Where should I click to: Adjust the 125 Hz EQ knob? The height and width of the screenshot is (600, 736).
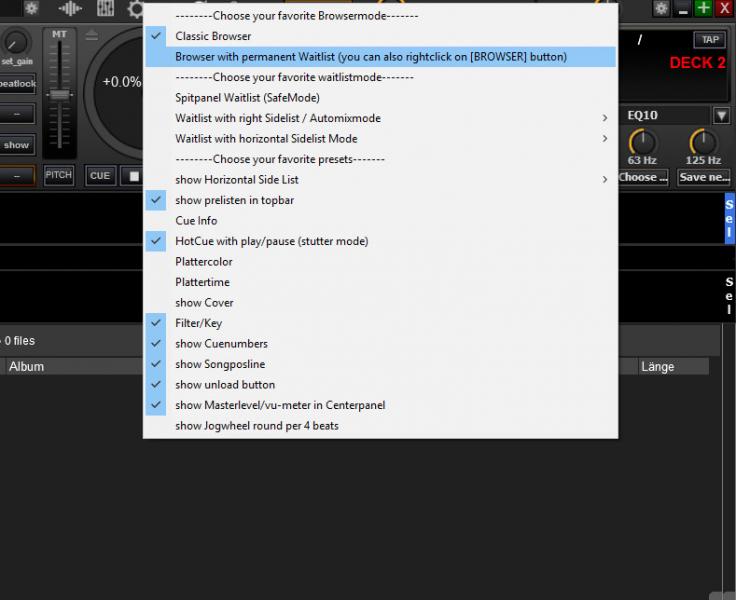[702, 141]
